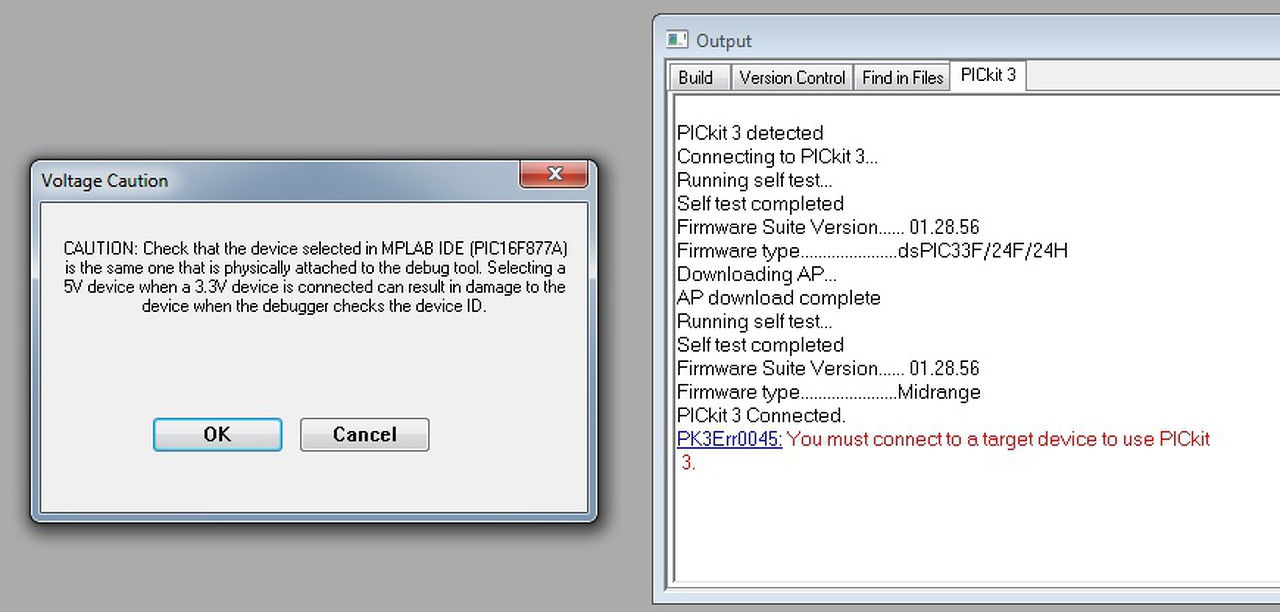1280x612 pixels.
Task: Click OK in the Voltage Caution dialog
Action: (x=217, y=435)
